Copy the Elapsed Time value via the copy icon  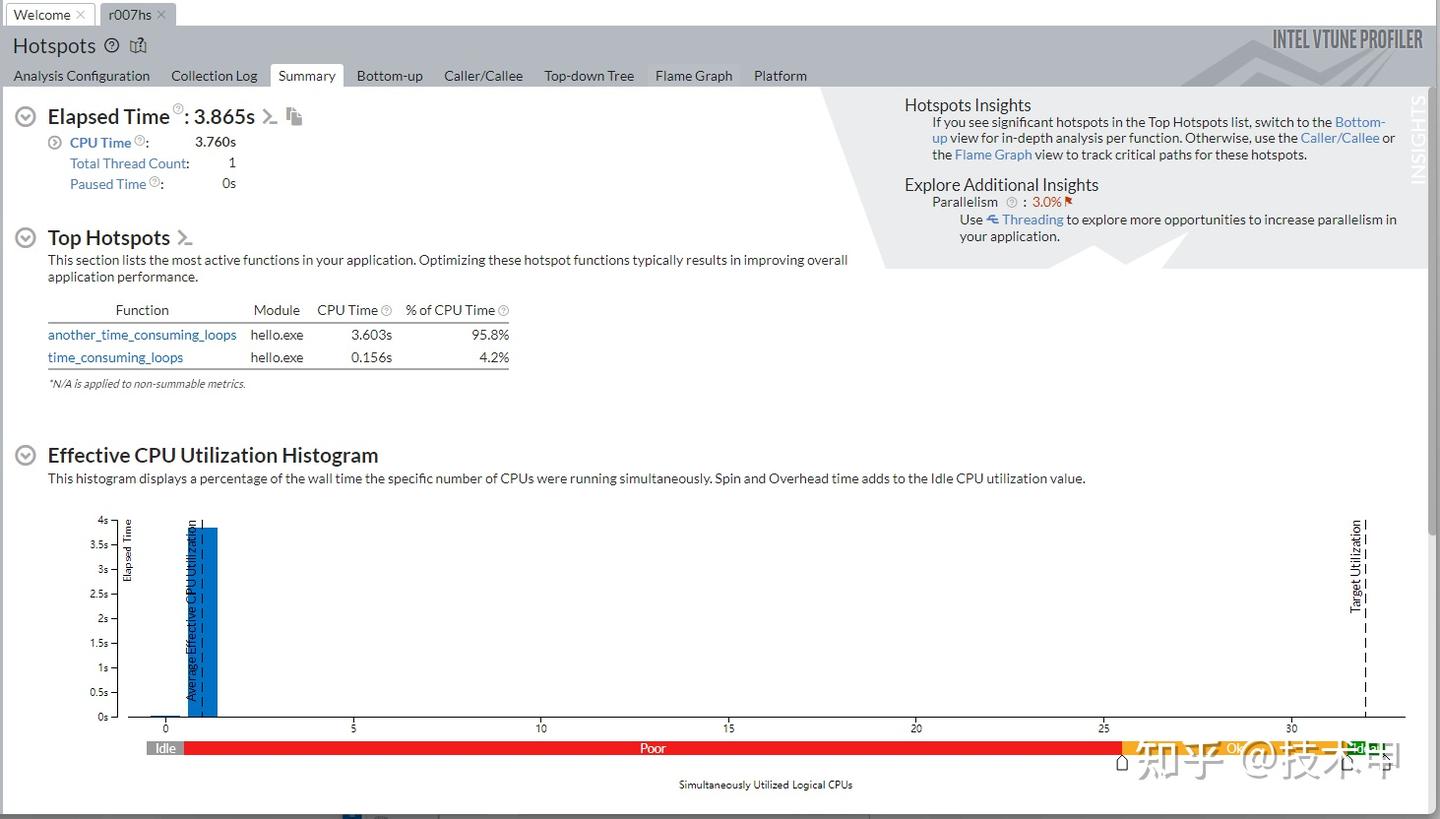coord(294,117)
